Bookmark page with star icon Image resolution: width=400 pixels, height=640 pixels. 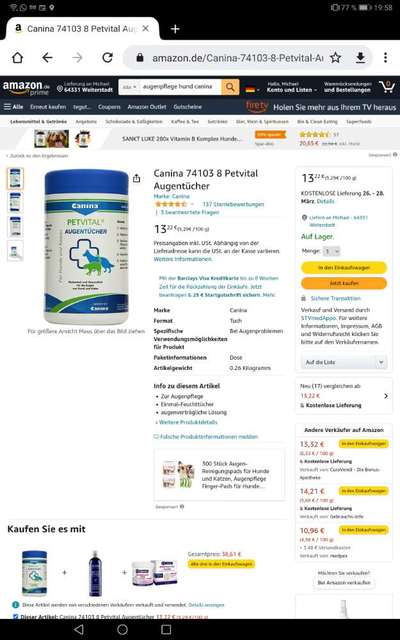pyautogui.click(x=336, y=58)
